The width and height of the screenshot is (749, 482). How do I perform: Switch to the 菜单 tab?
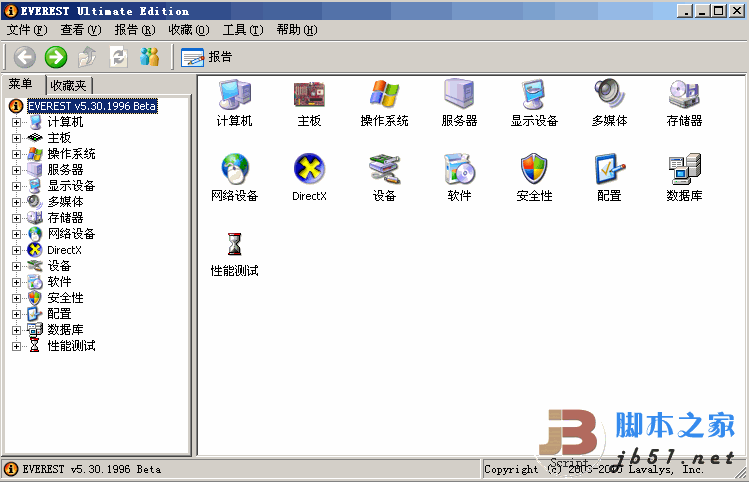[x=21, y=84]
